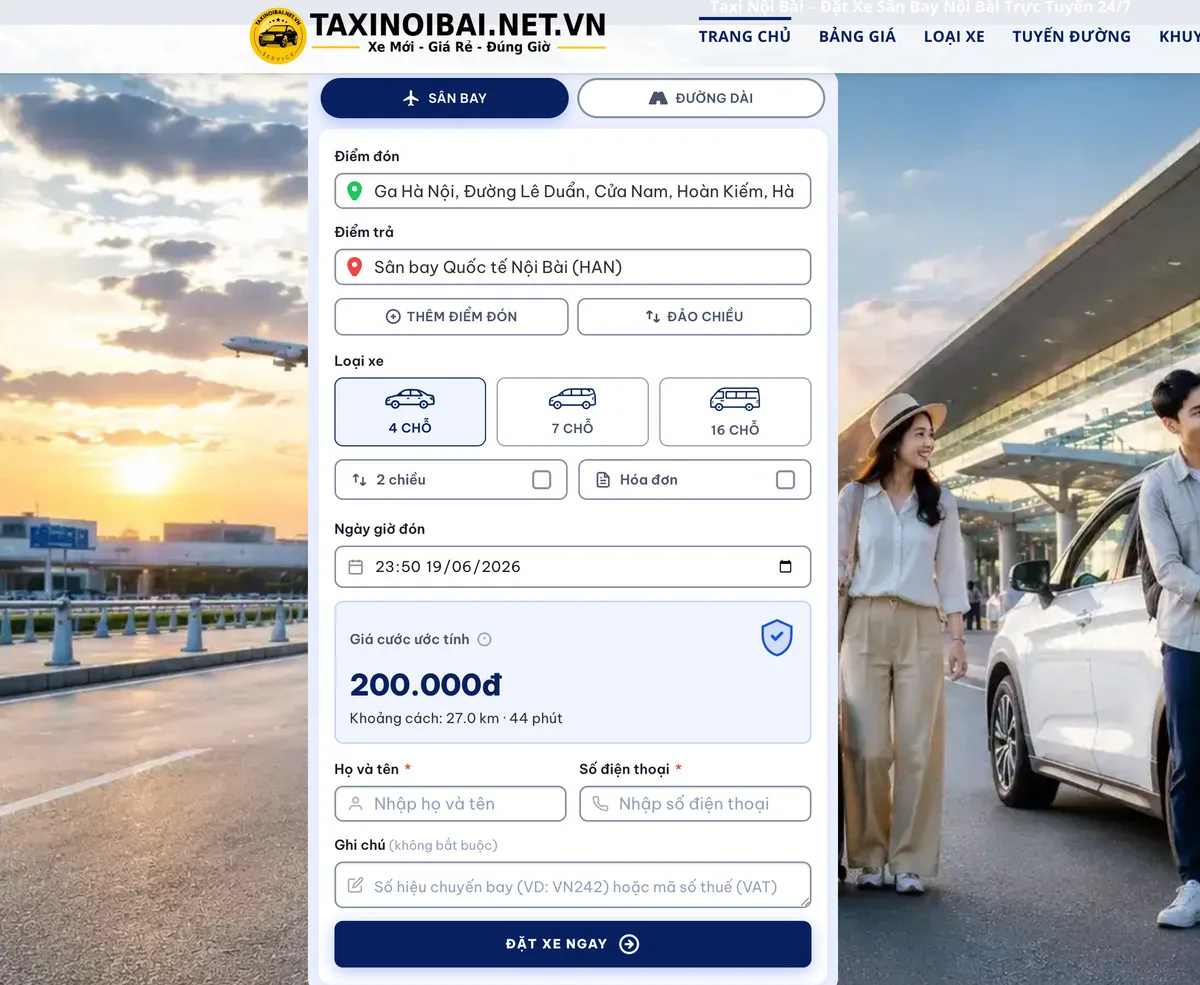Viewport: 1200px width, 985px height.
Task: Open the date picker icon at datetime field's right
Action: pos(785,566)
